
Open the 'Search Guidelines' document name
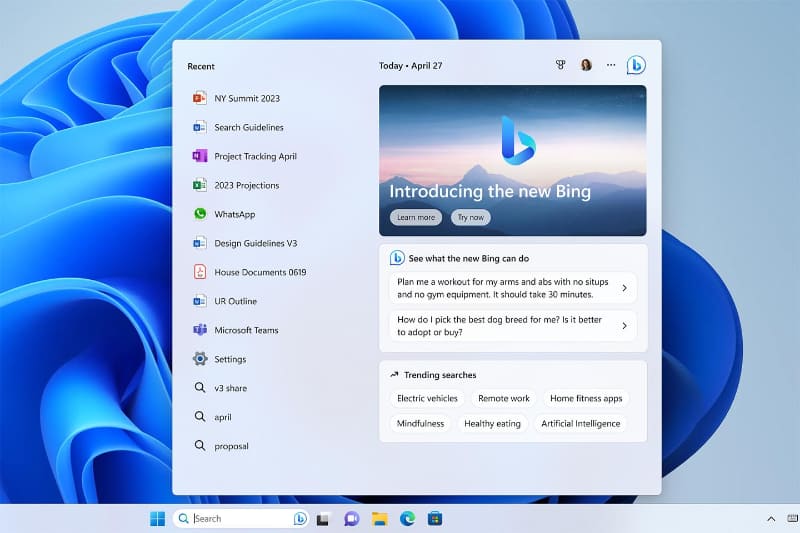249,128
